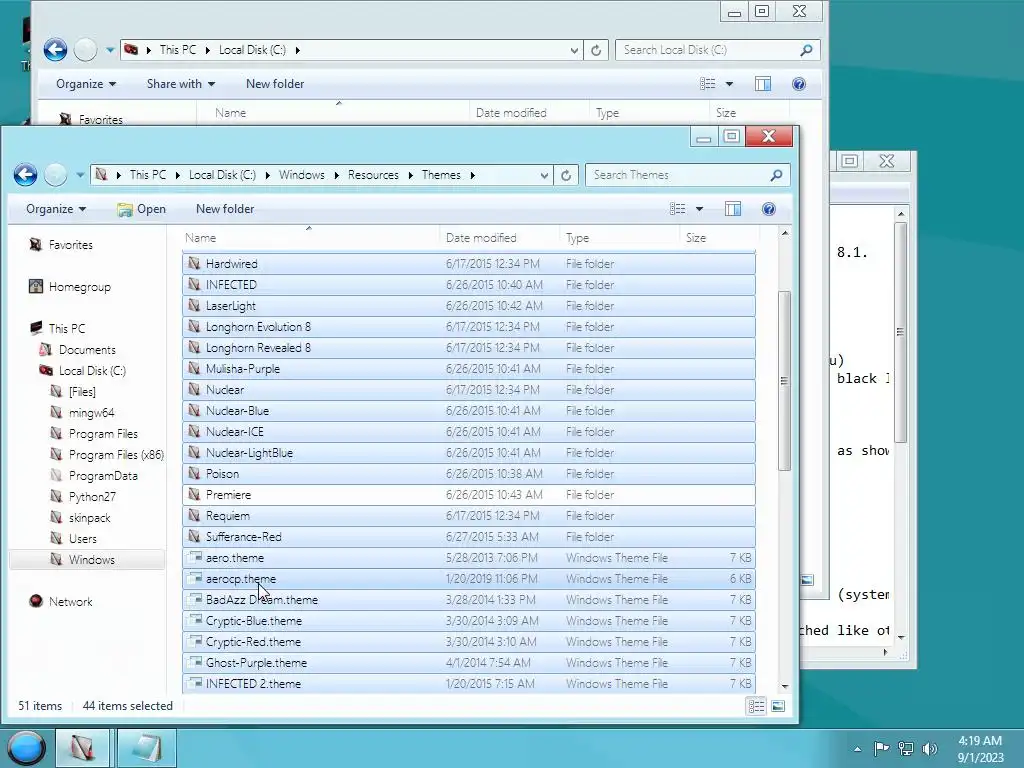Viewport: 1024px width, 768px height.
Task: Select Network in navigation pane
Action: pos(70,601)
